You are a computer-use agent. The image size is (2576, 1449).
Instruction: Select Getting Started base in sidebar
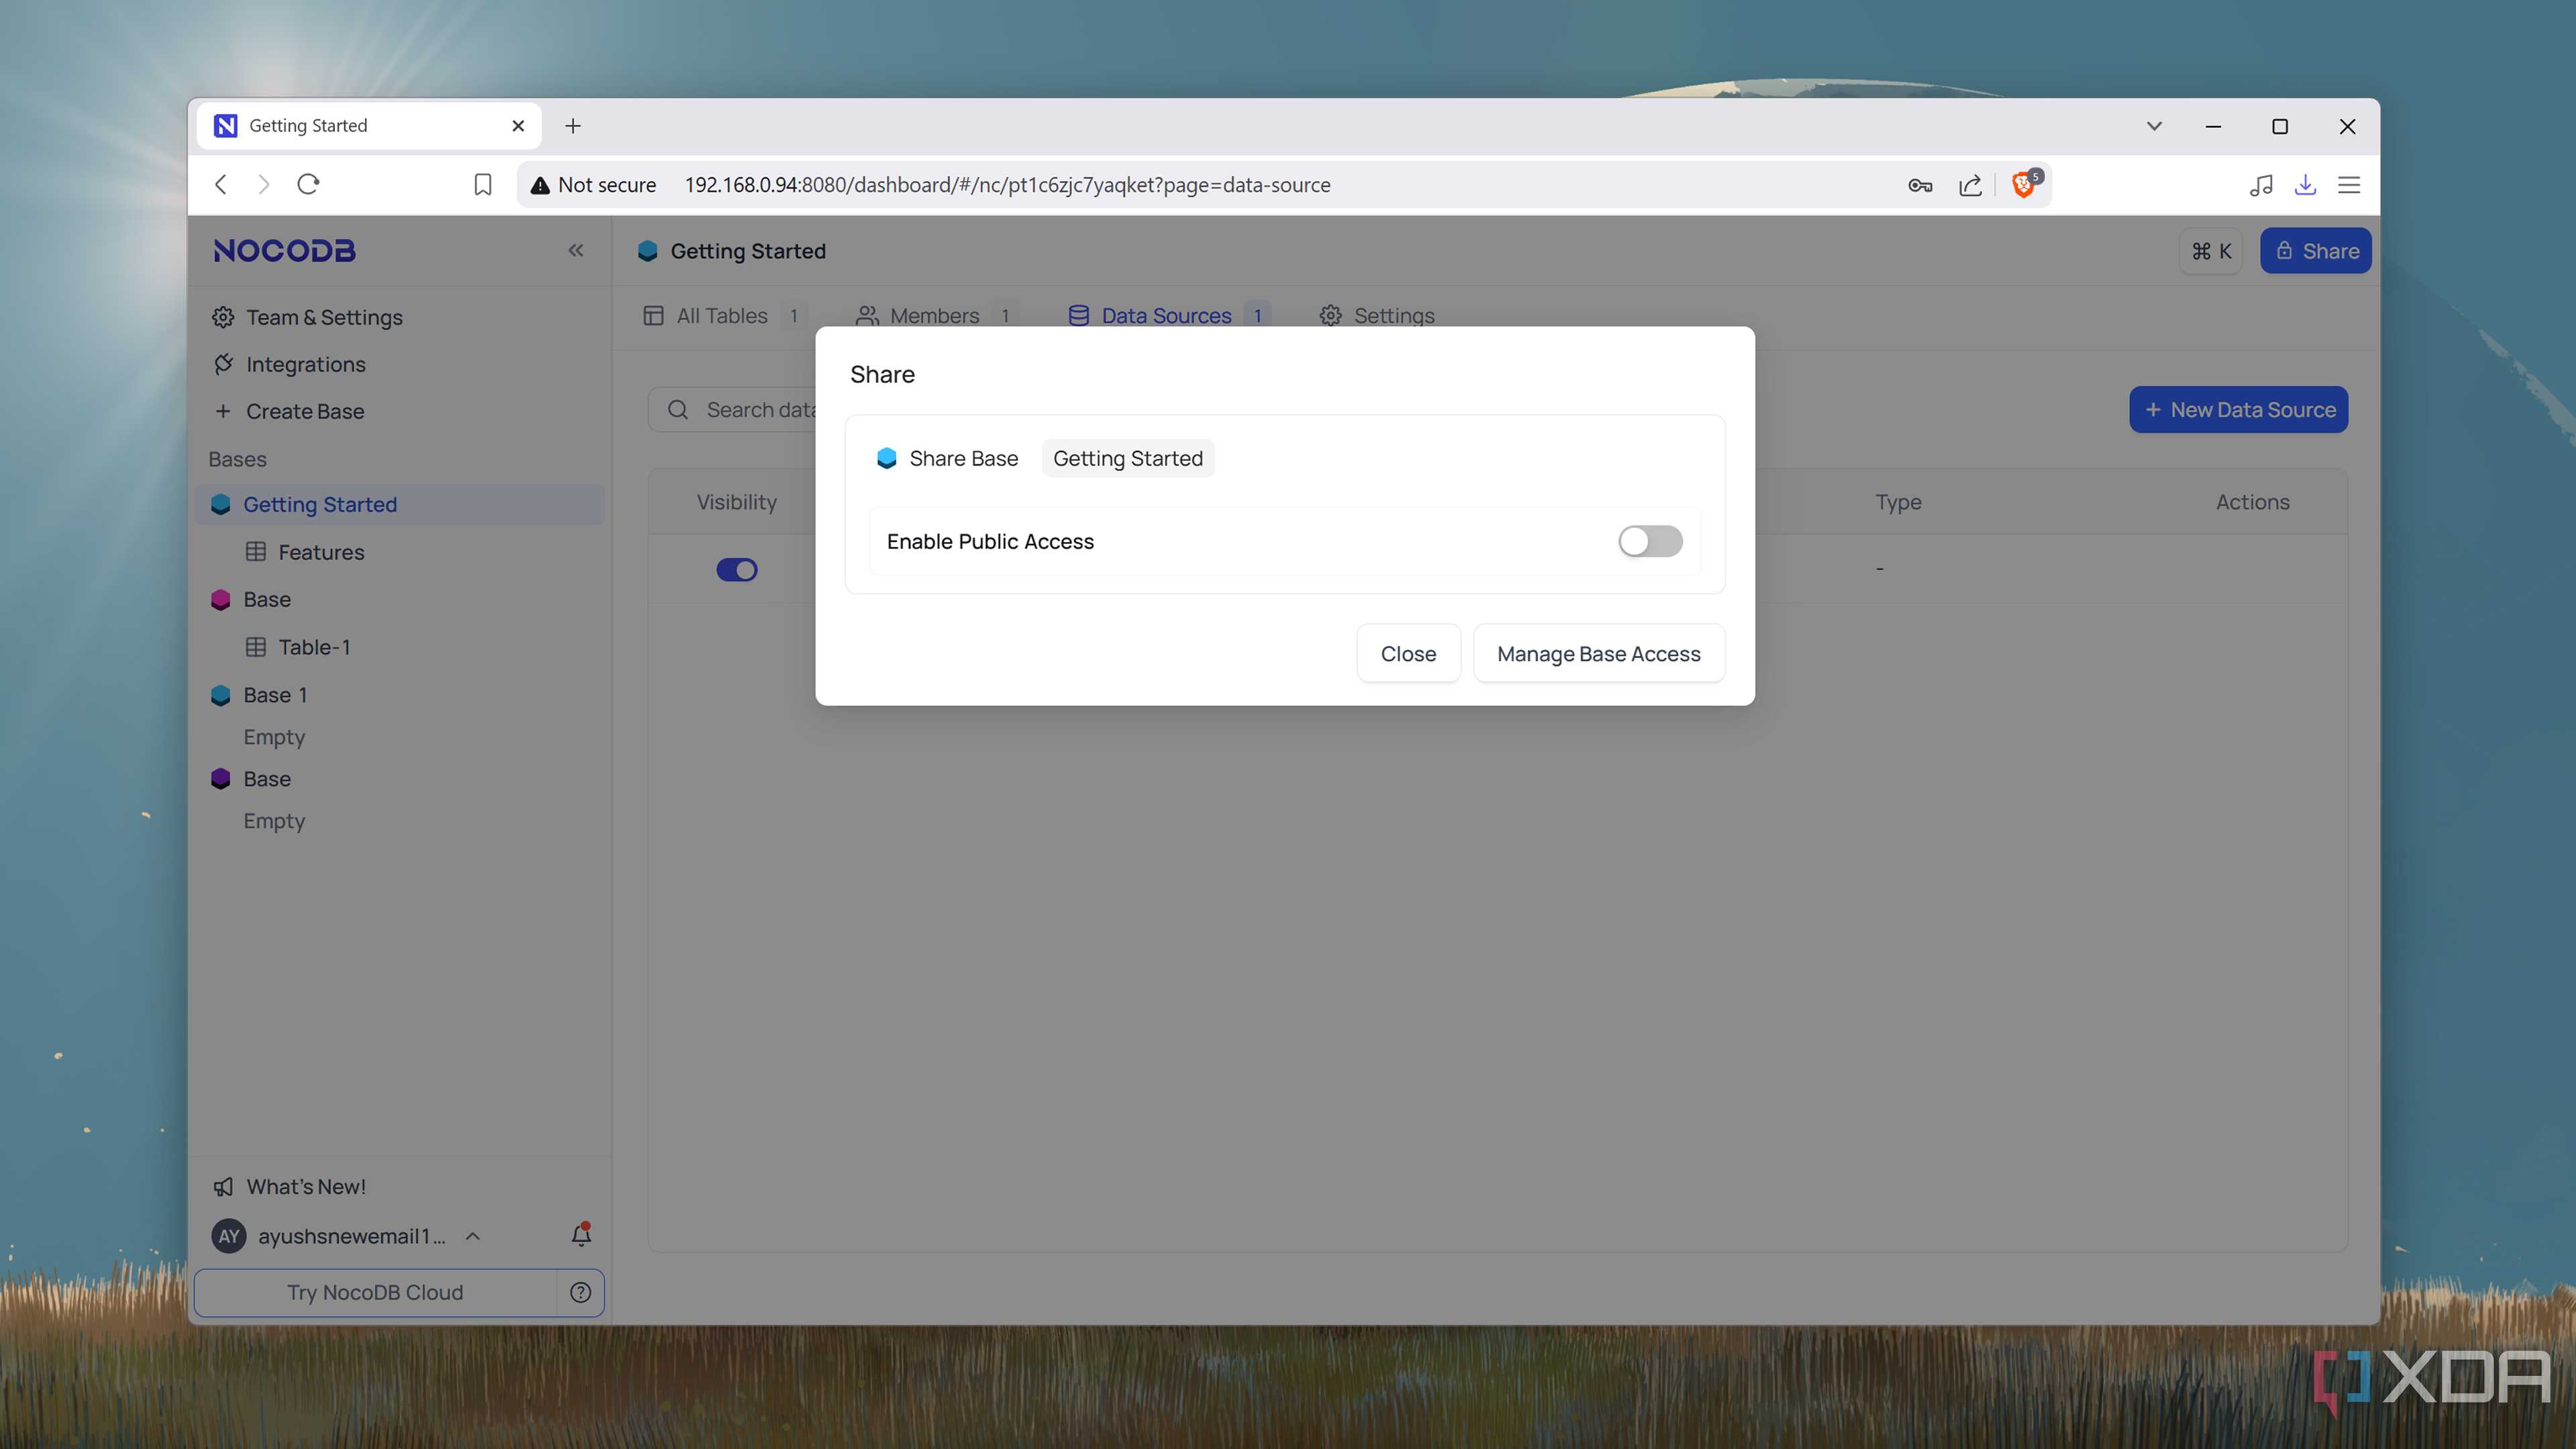tap(400, 505)
